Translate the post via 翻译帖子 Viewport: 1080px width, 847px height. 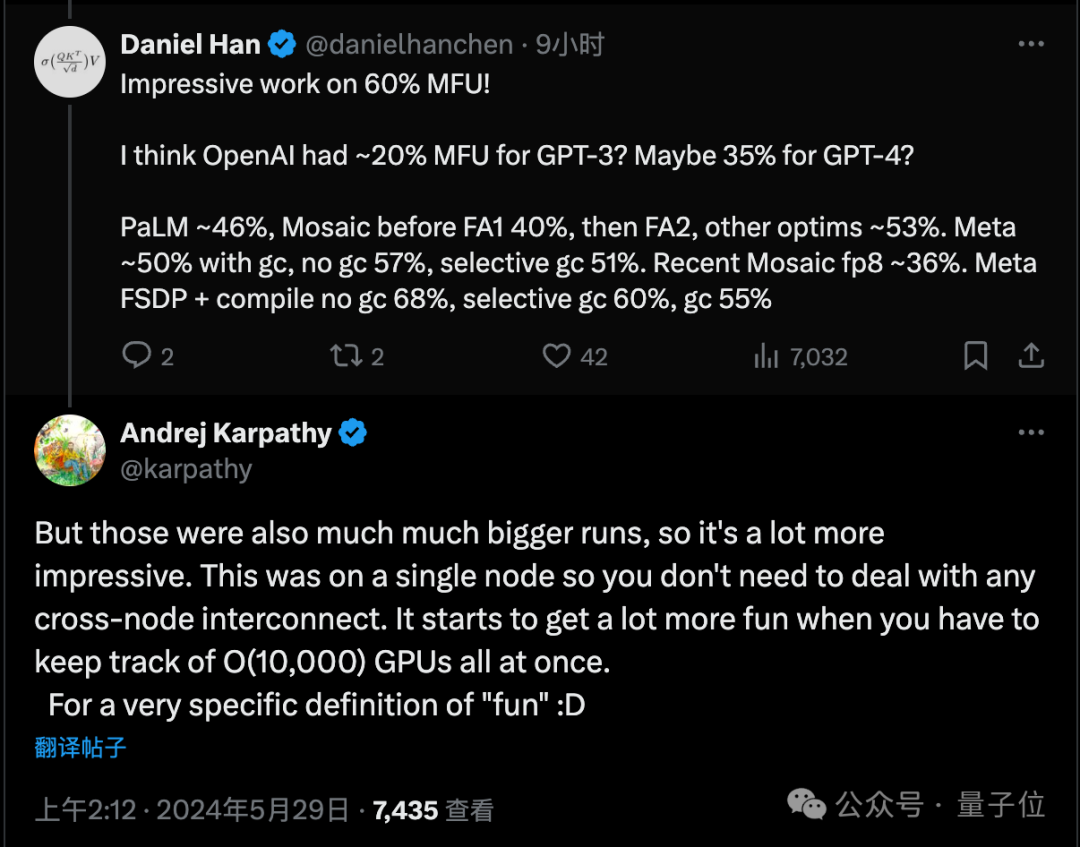pyautogui.click(x=80, y=747)
